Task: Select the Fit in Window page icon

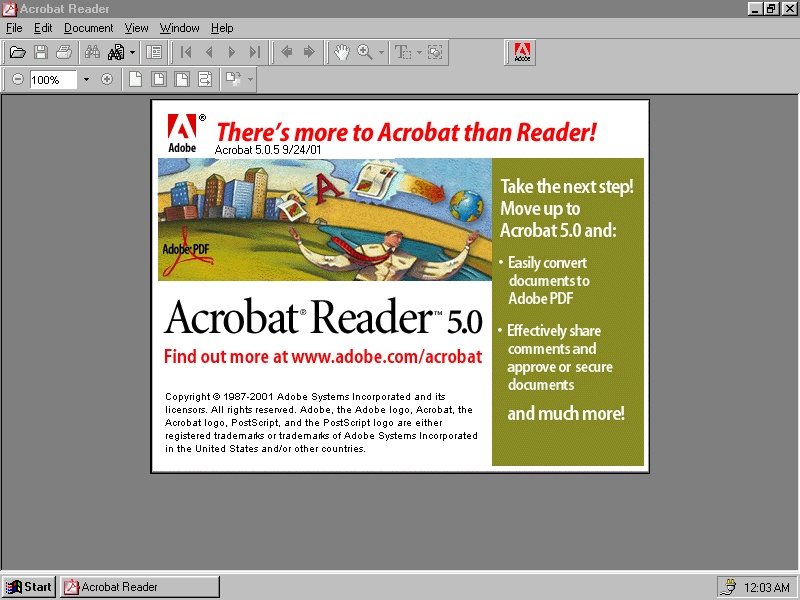Action: [159, 80]
